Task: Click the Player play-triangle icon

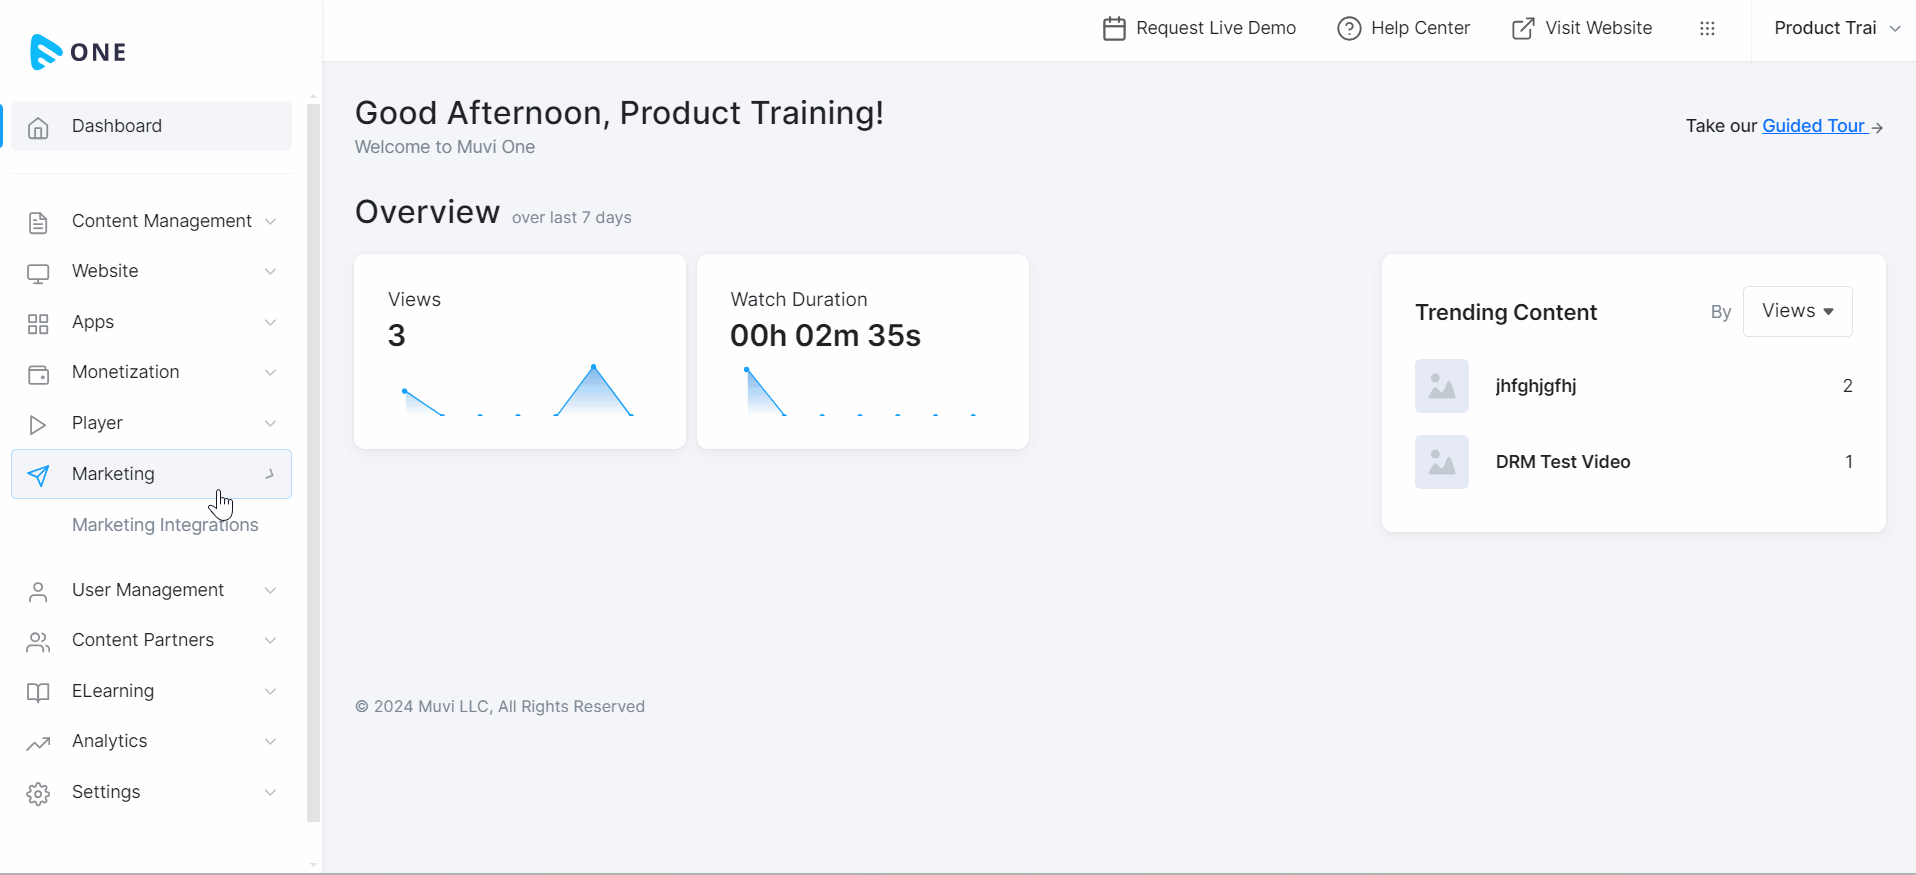Action: pyautogui.click(x=38, y=424)
